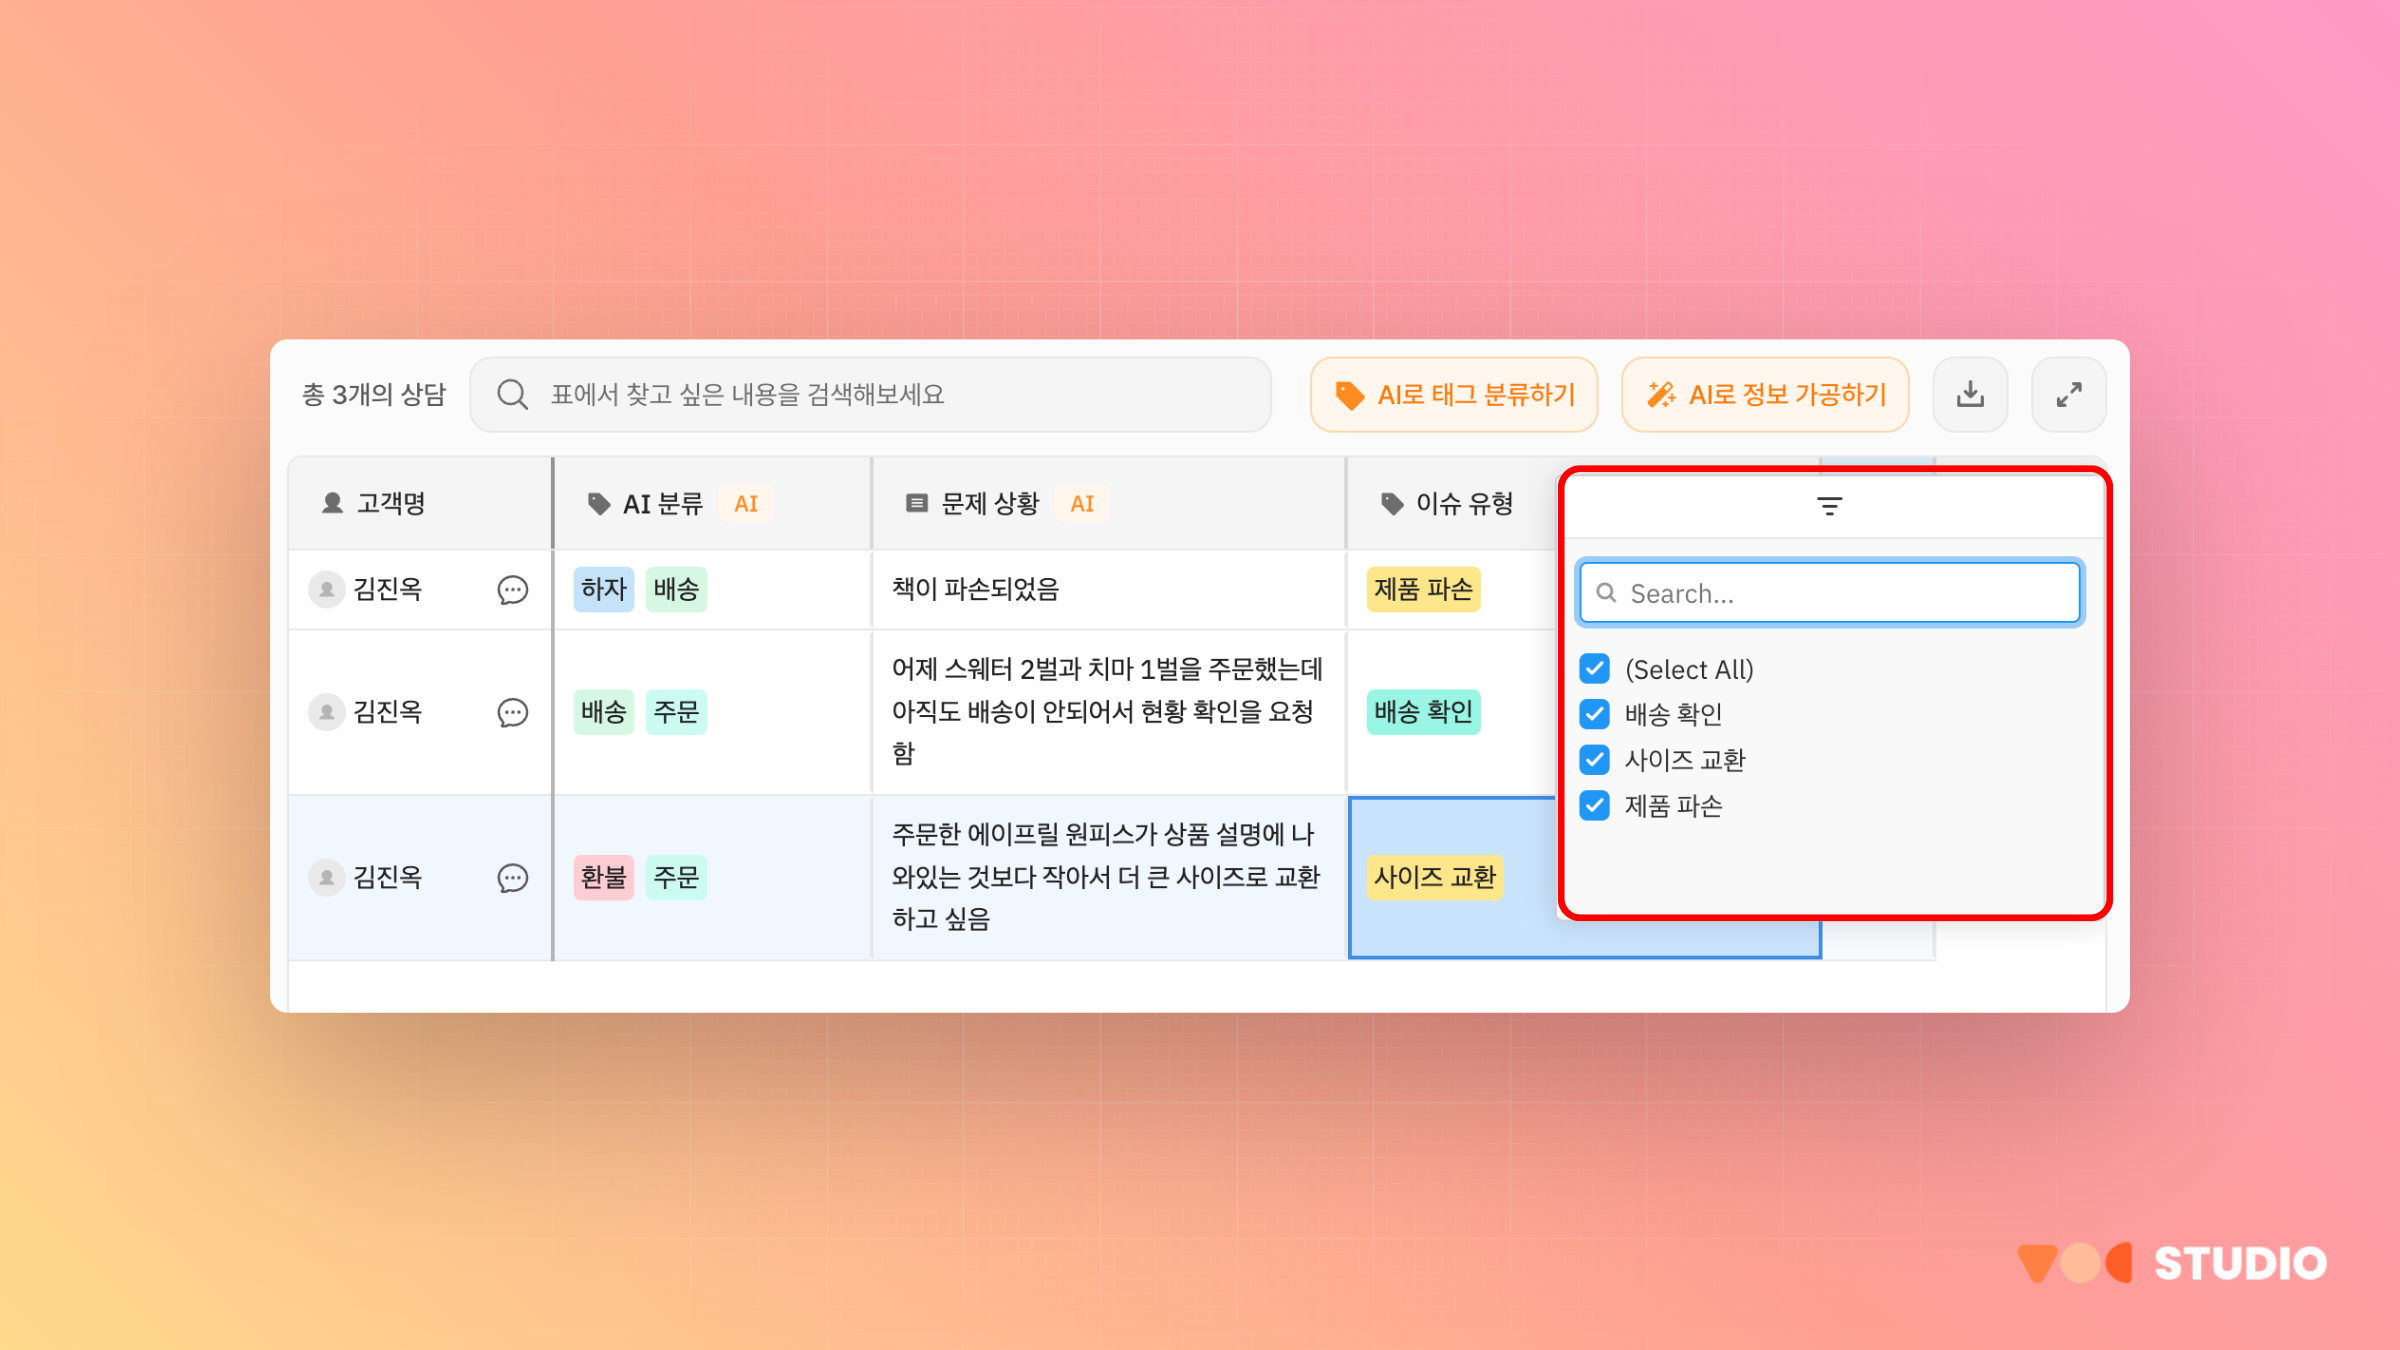Click the 이슈 유형 column header
The width and height of the screenshot is (2400, 1350).
coord(1464,504)
